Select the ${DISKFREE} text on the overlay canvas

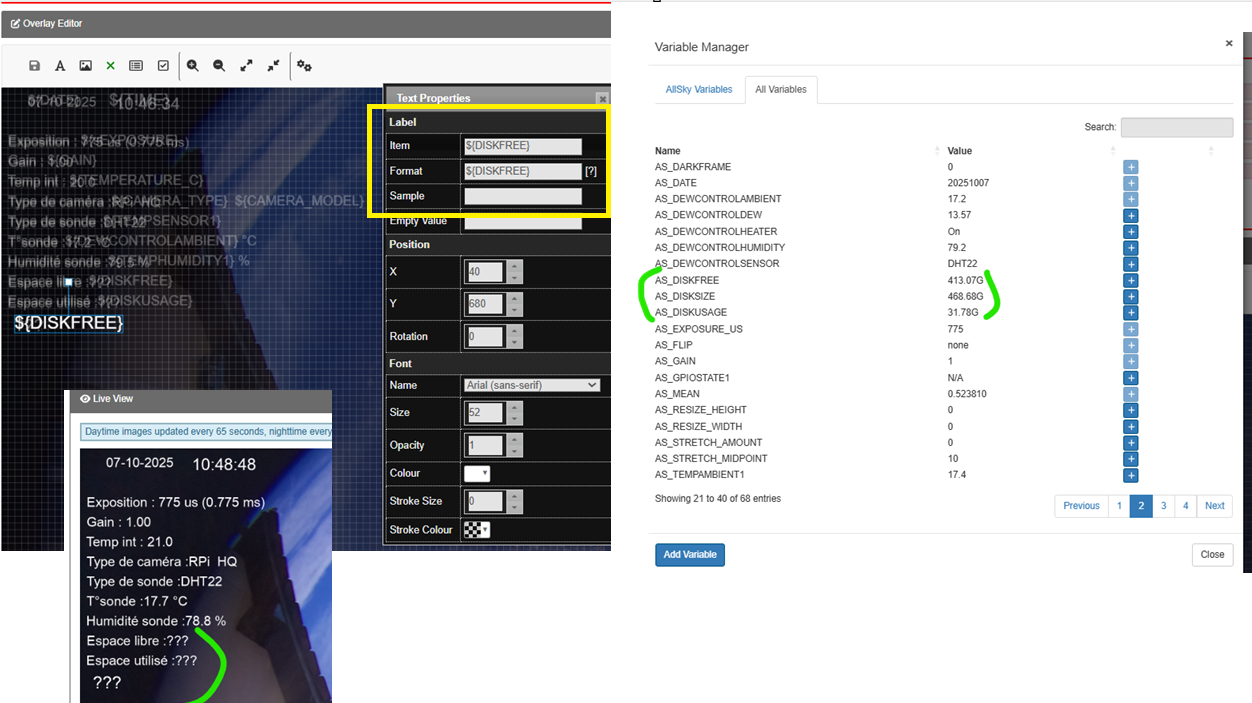point(68,323)
